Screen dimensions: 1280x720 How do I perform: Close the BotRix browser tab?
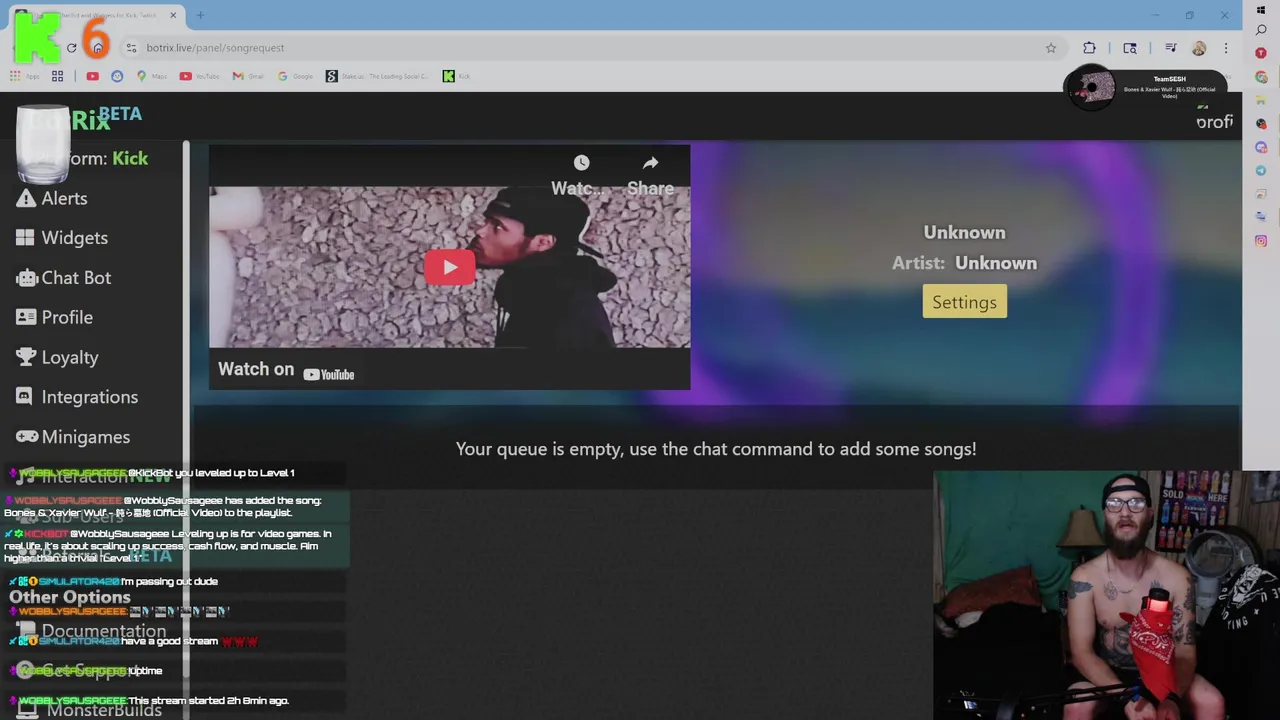pos(173,15)
